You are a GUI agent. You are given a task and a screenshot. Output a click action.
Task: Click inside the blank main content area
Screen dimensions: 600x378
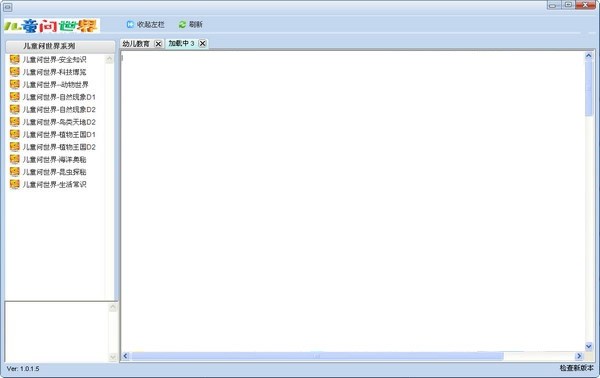coord(352,201)
